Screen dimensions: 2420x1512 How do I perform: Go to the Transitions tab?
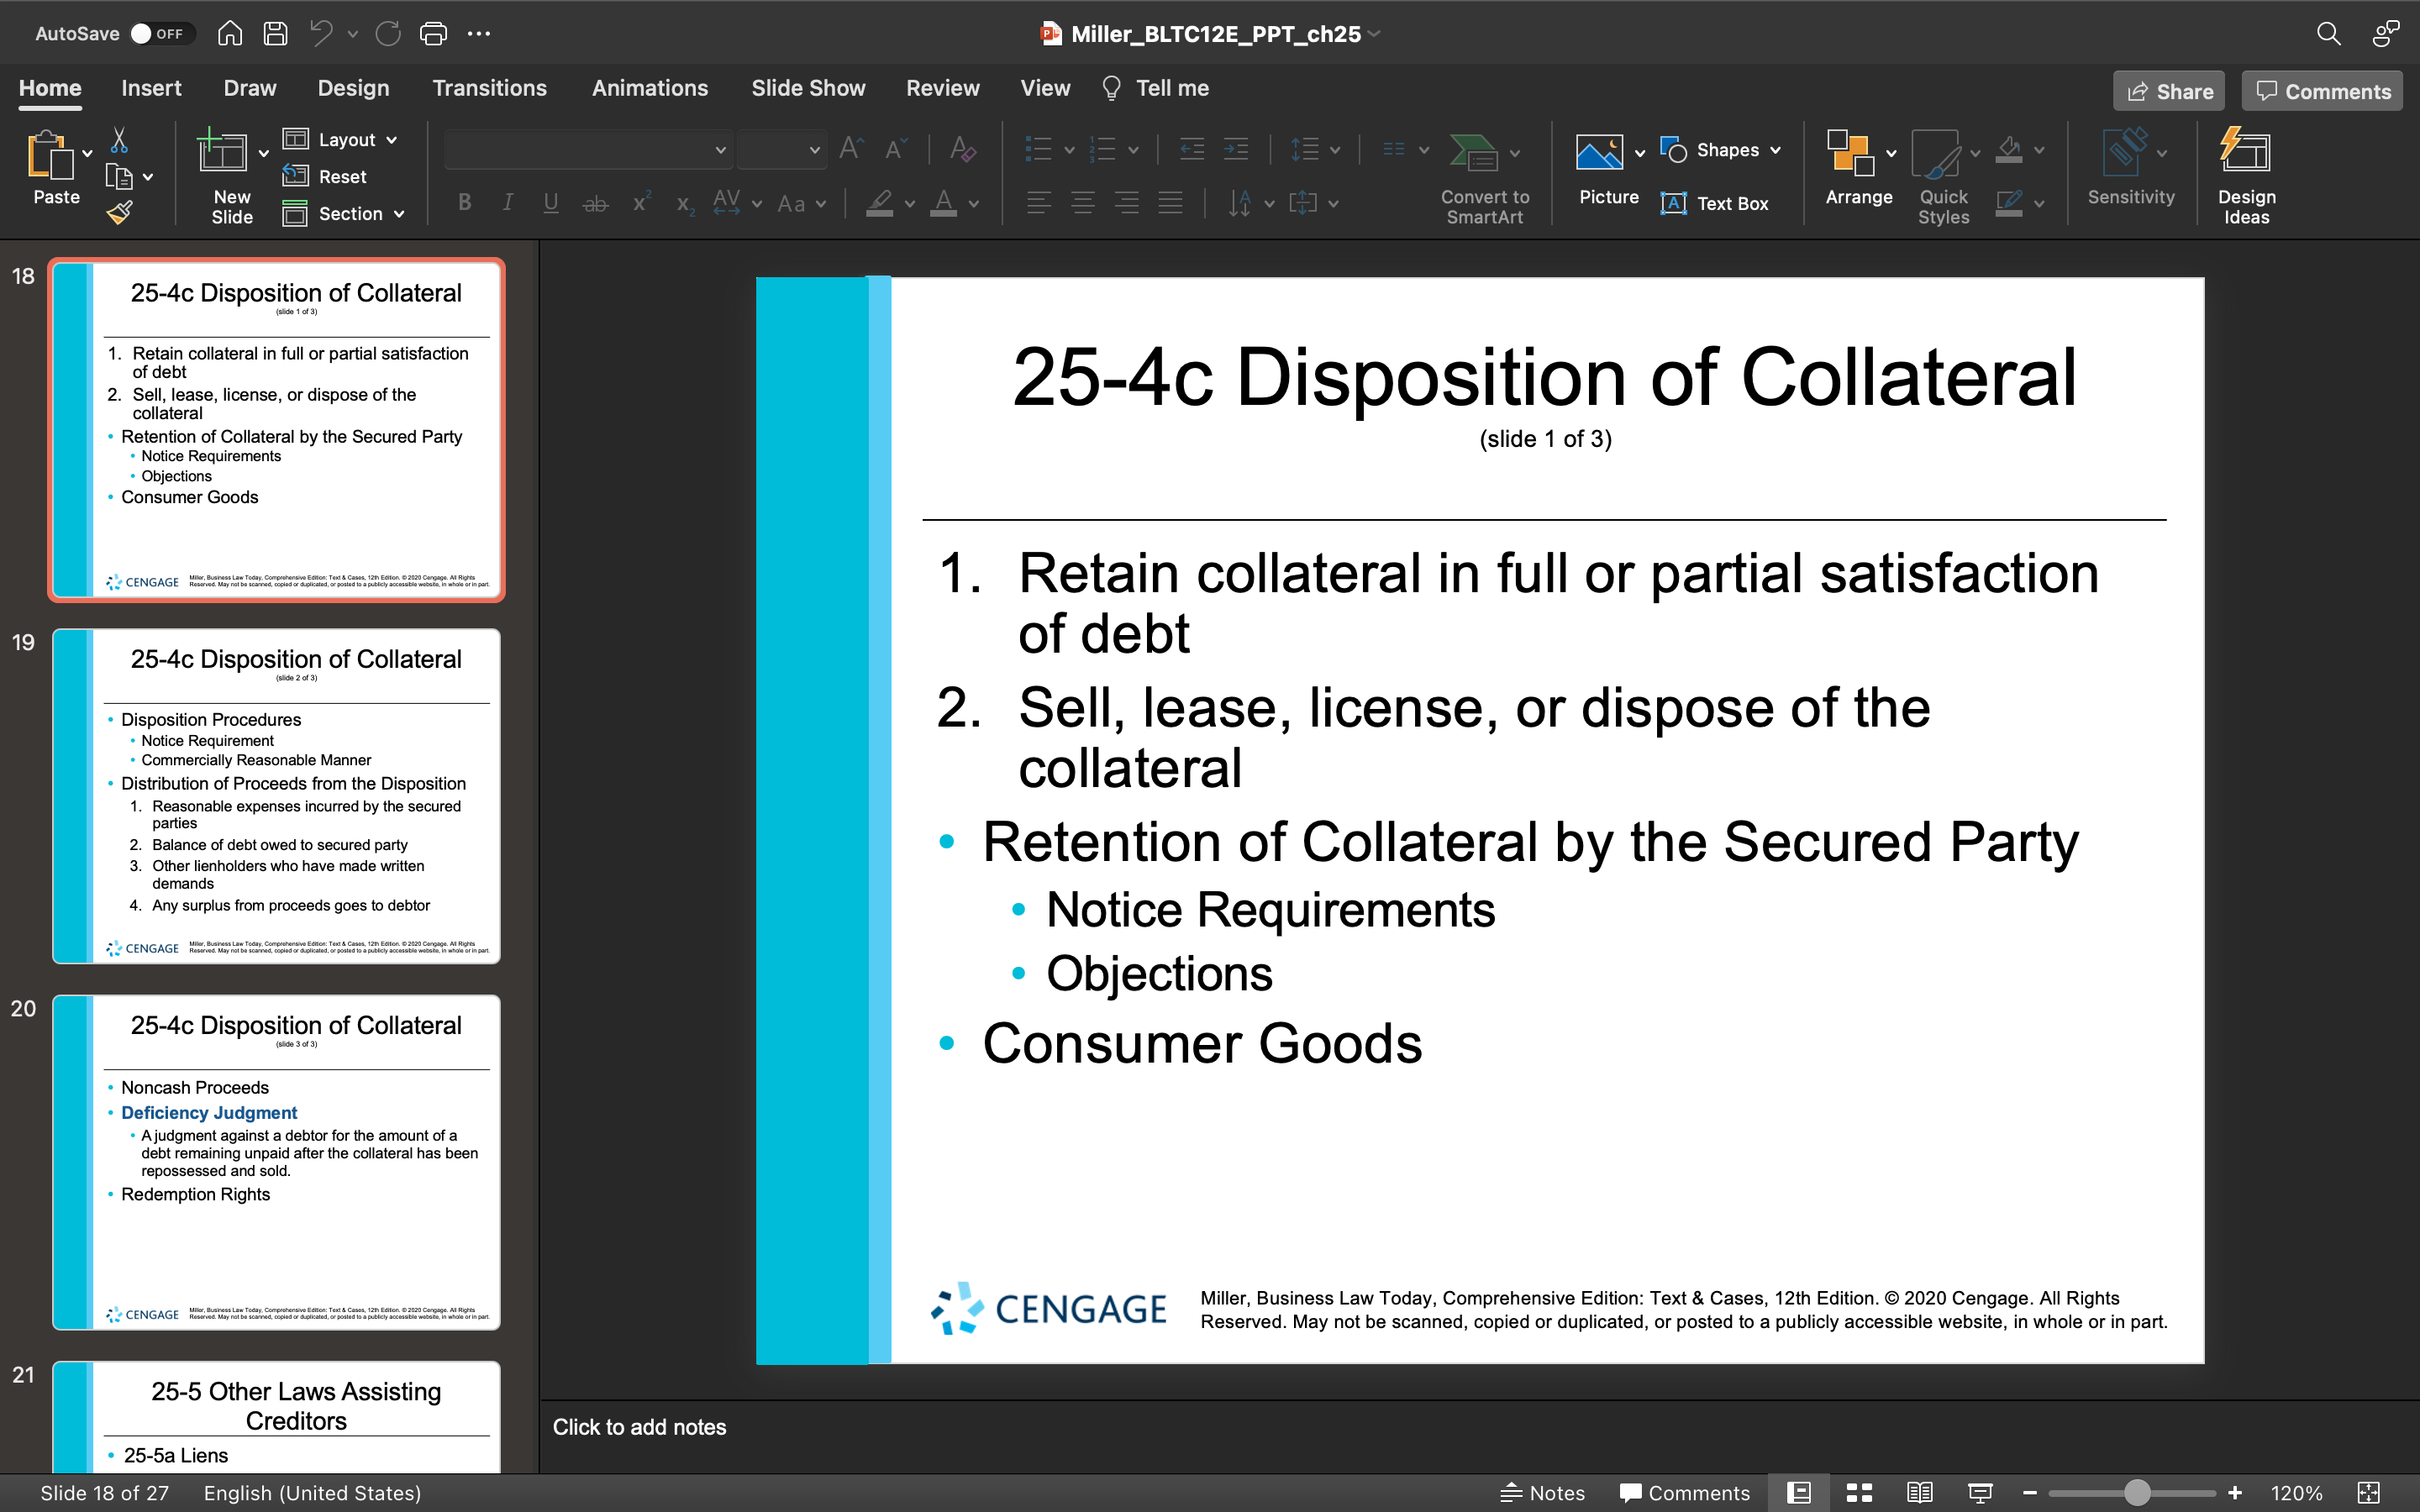tap(489, 88)
